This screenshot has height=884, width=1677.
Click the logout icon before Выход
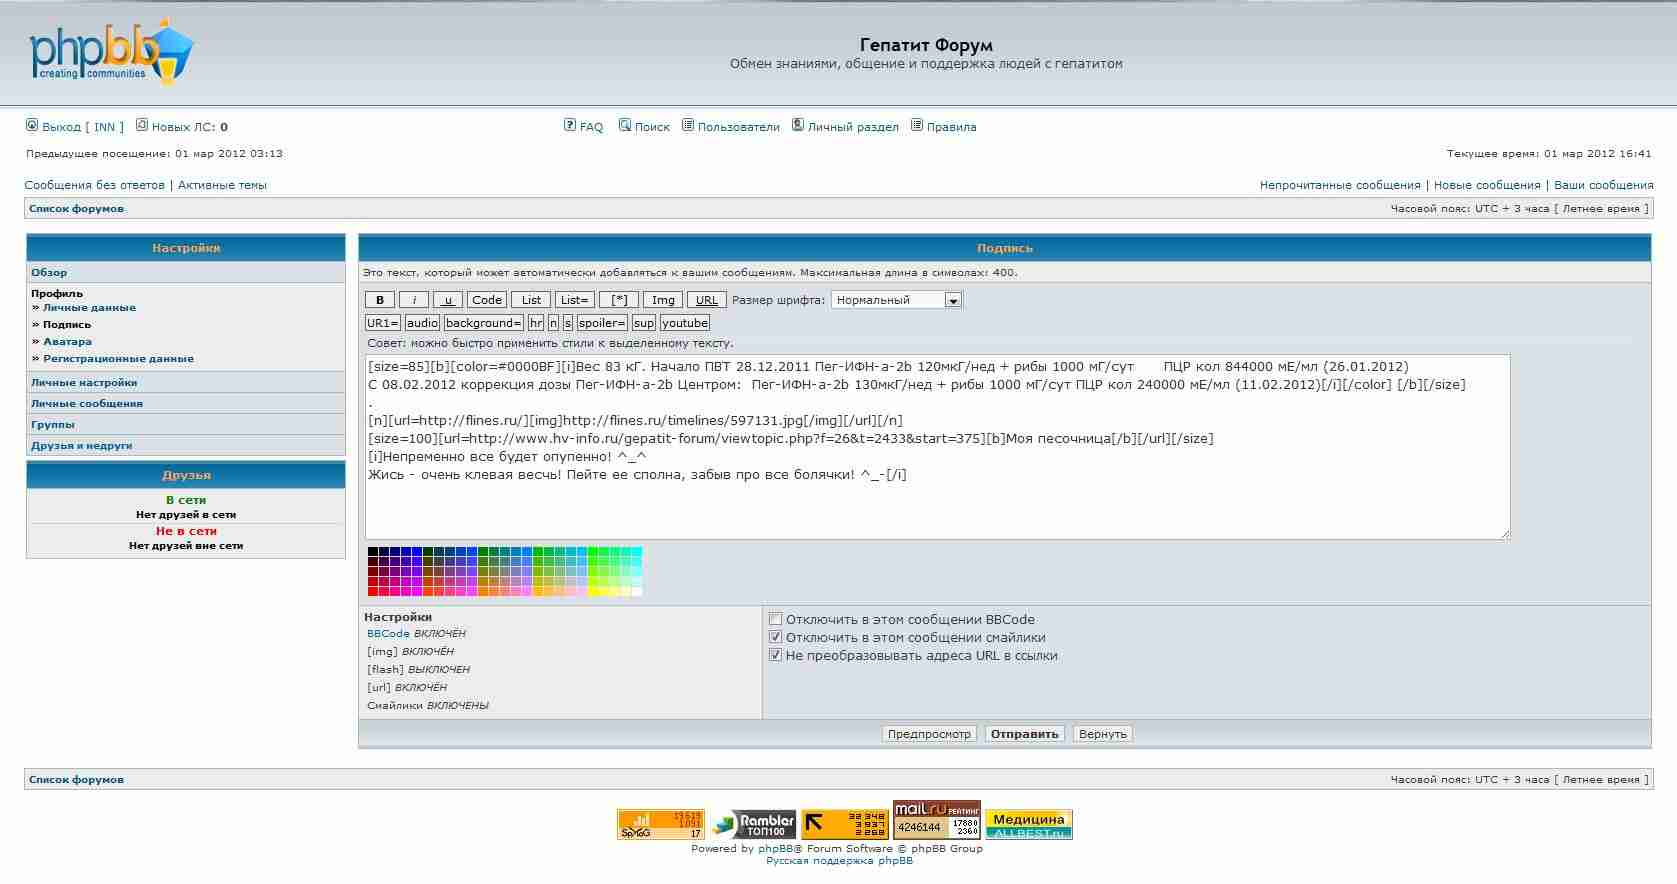click(x=32, y=126)
